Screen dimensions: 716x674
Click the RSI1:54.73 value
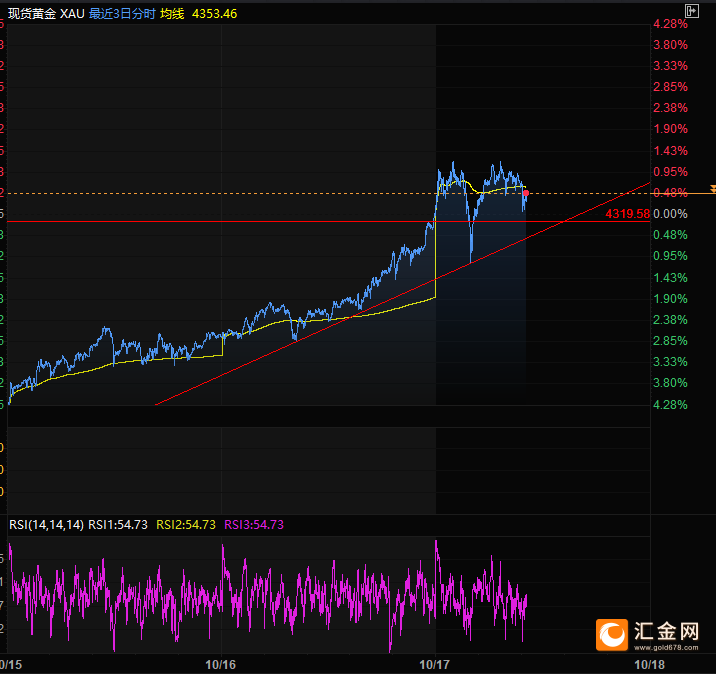[118, 525]
